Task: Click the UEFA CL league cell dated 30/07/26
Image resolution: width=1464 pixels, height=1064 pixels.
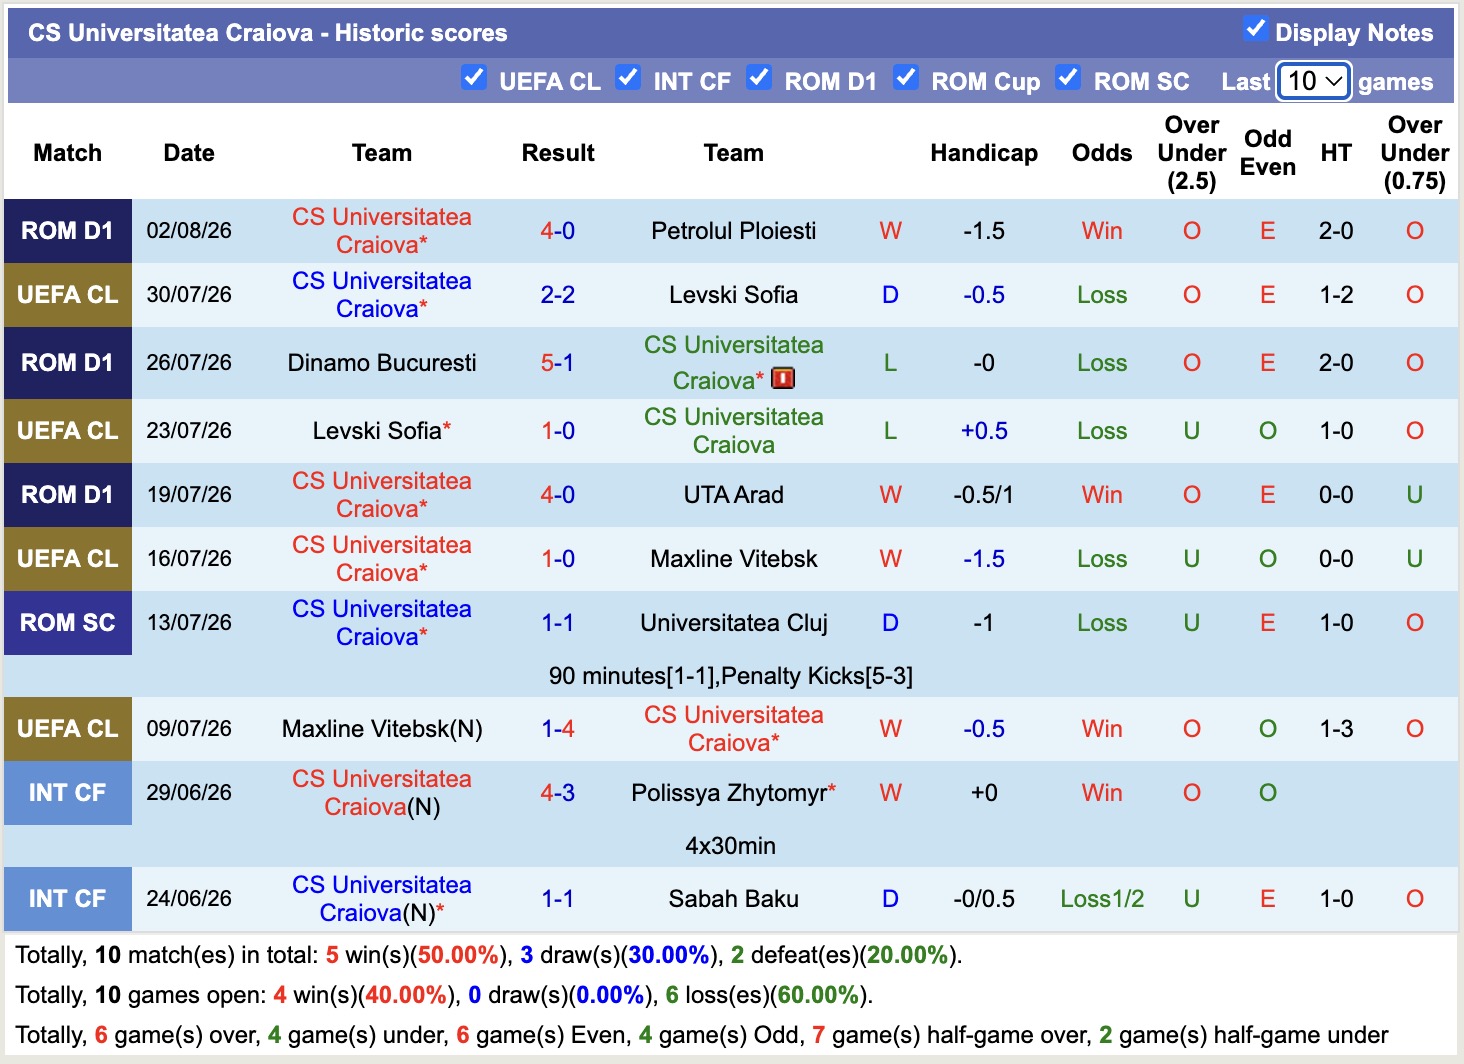Action: click(x=68, y=295)
